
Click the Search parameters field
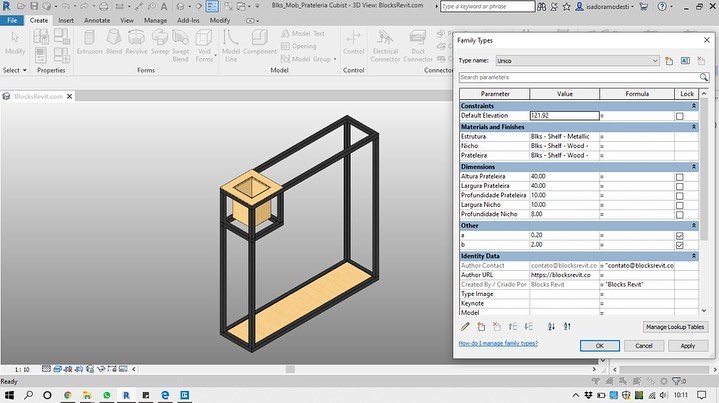coord(579,77)
